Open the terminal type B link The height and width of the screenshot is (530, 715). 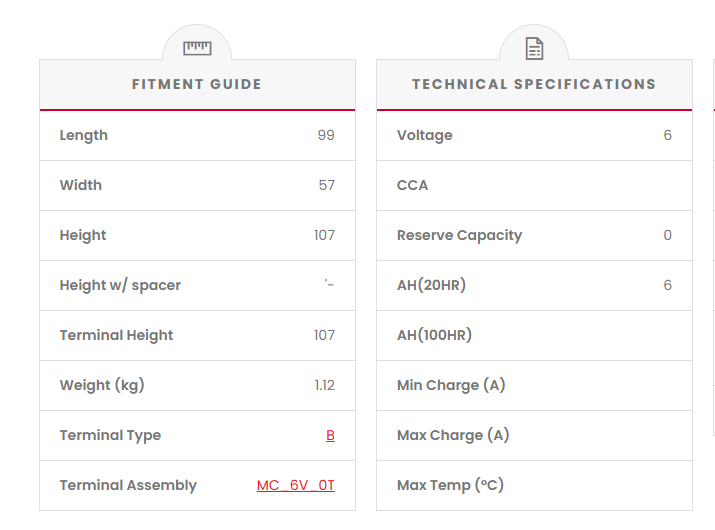pos(330,435)
